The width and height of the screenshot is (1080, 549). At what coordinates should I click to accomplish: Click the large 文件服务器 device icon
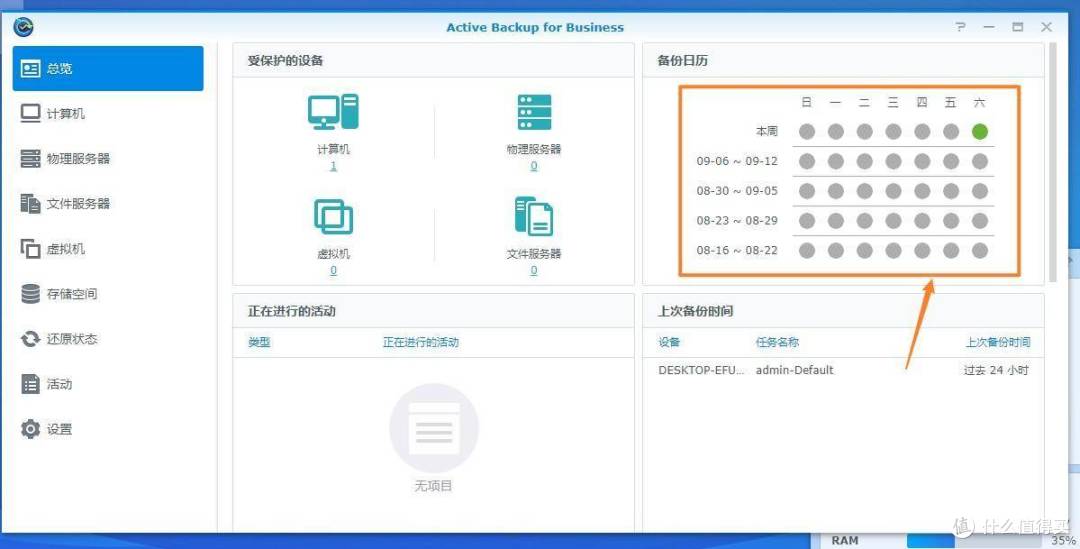coord(534,216)
